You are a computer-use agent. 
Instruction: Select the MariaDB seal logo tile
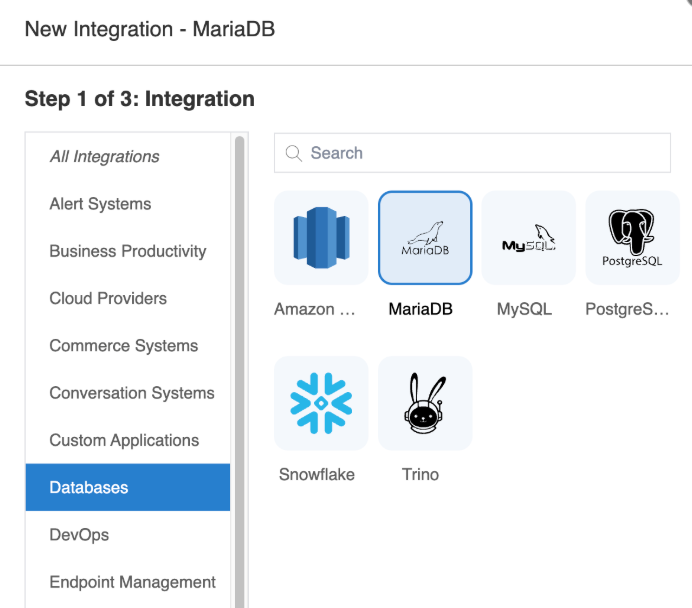click(425, 238)
